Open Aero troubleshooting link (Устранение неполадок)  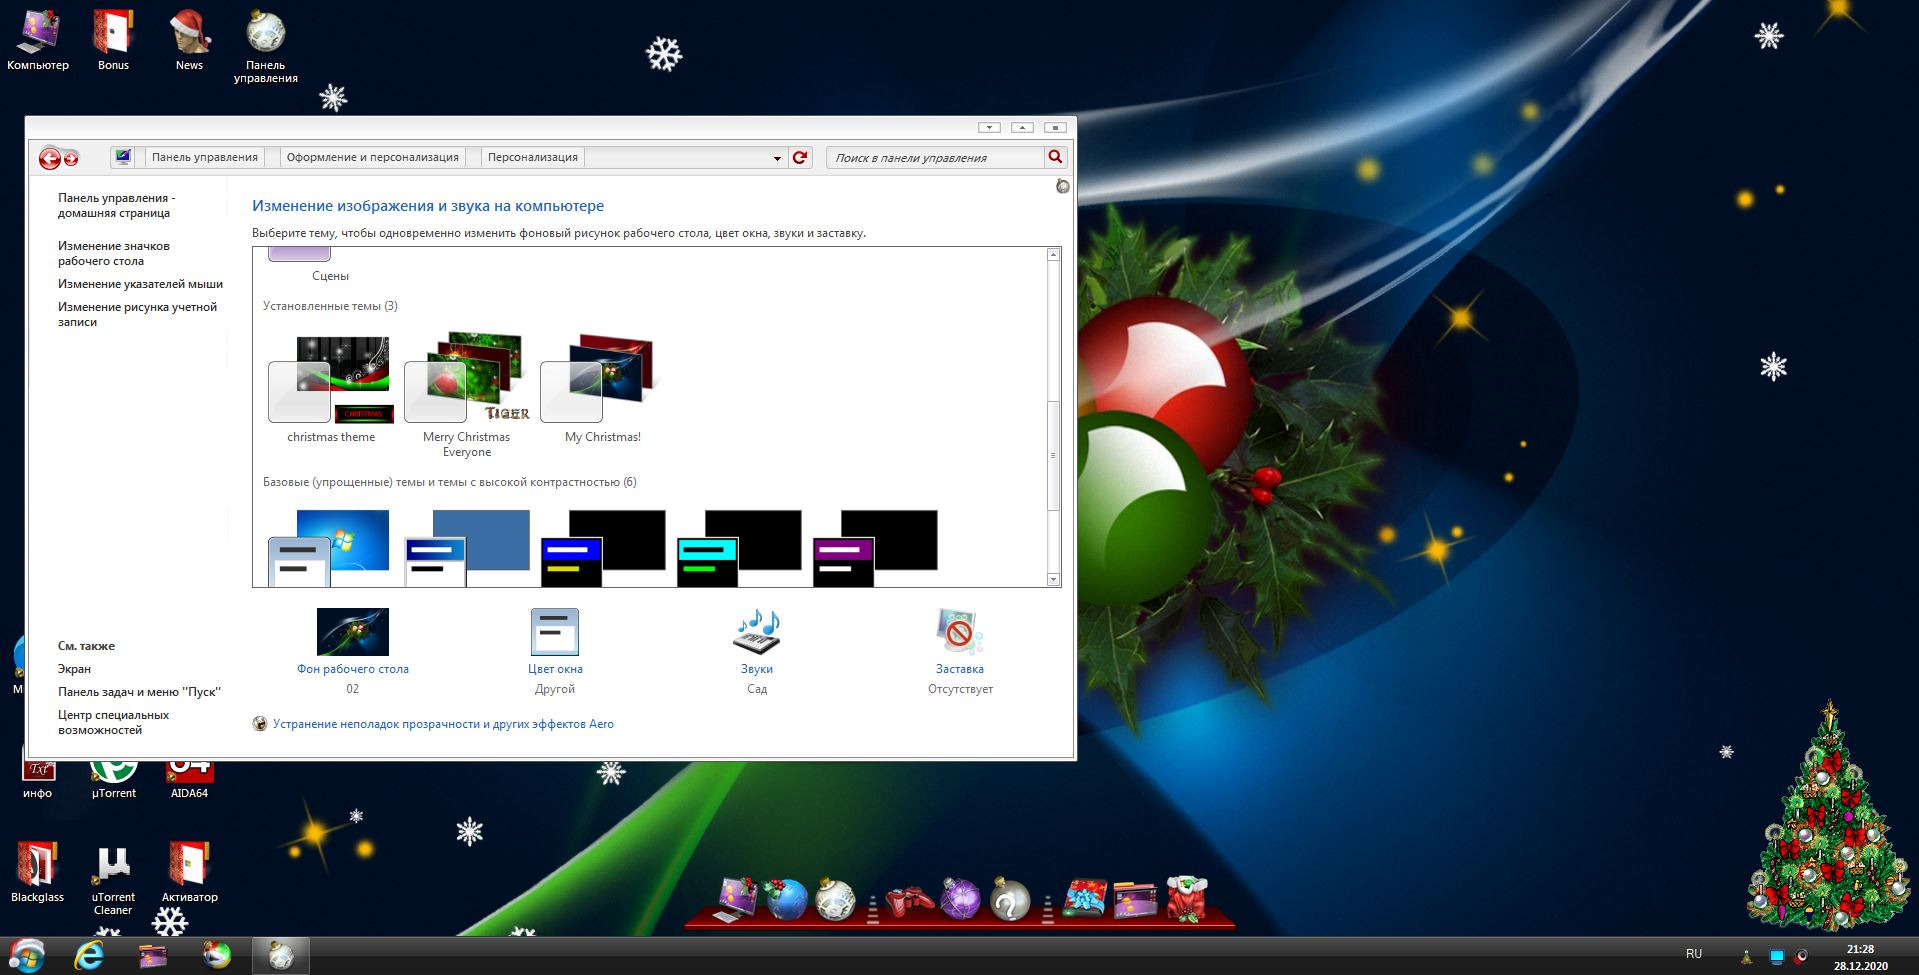tap(443, 724)
